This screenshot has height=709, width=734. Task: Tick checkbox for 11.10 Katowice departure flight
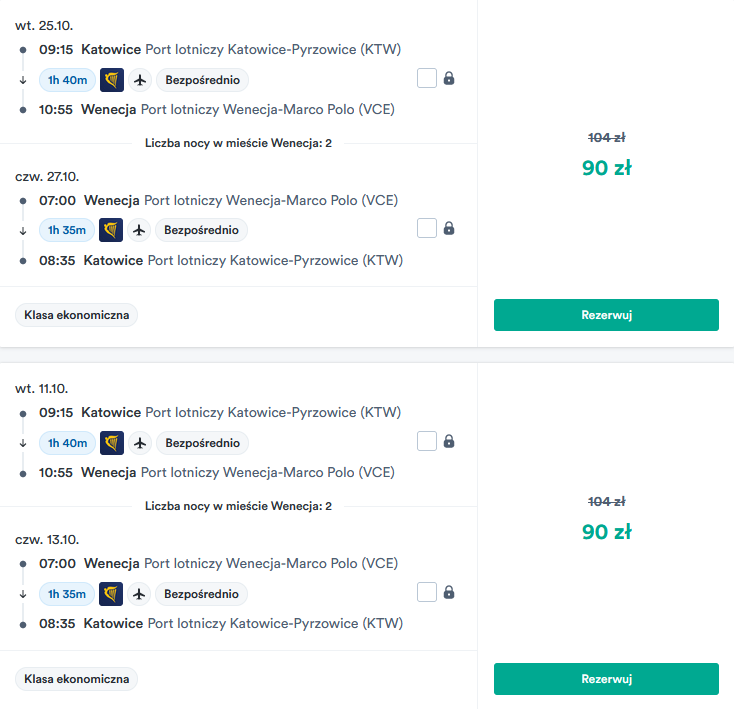click(427, 441)
